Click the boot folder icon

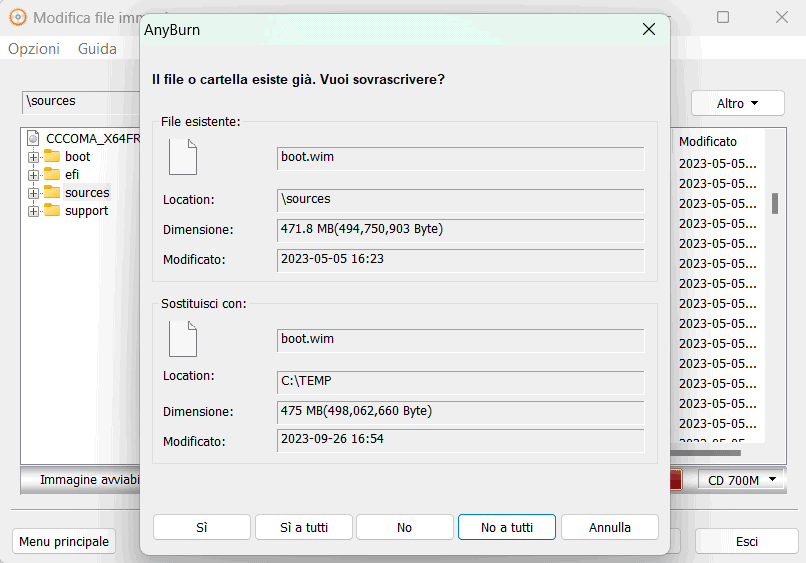point(52,156)
